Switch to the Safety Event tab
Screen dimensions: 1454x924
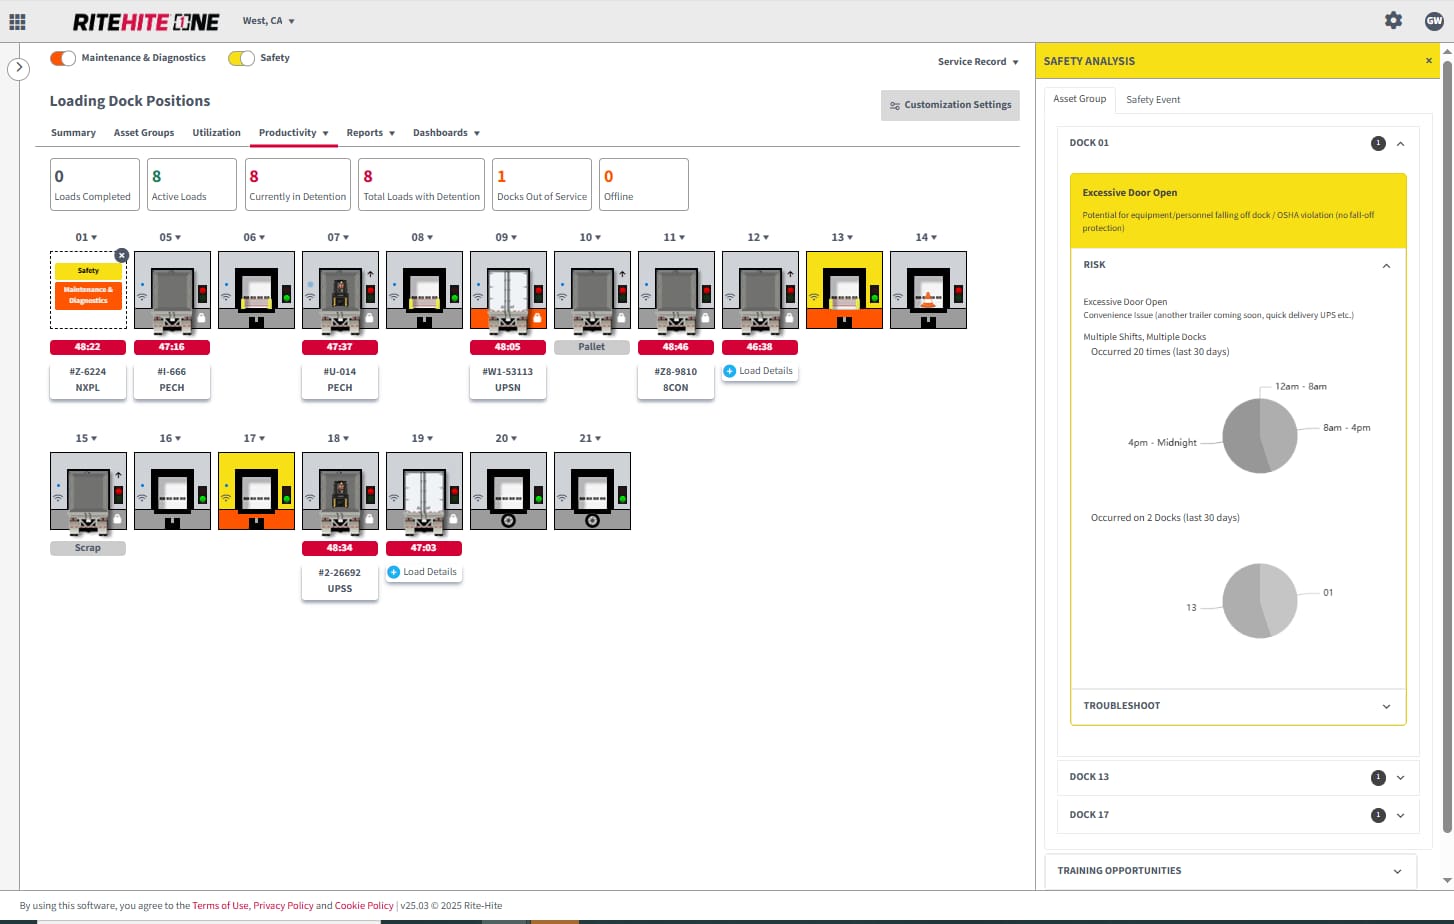point(1152,100)
